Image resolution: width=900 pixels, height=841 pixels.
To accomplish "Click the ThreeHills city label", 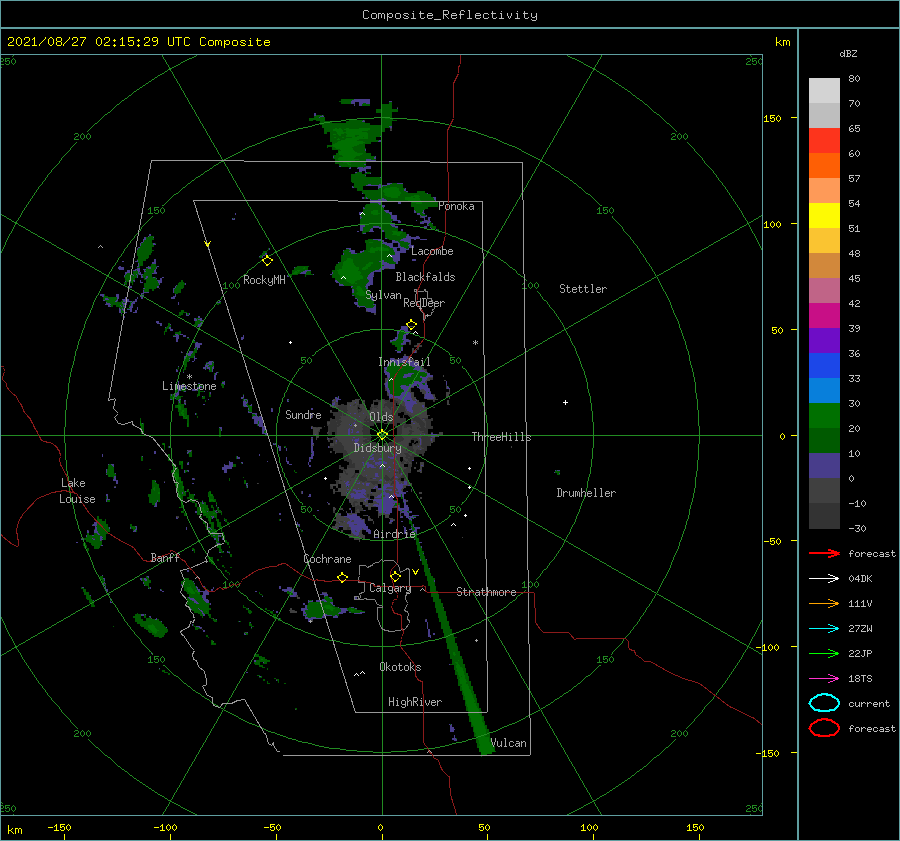I will pyautogui.click(x=501, y=437).
